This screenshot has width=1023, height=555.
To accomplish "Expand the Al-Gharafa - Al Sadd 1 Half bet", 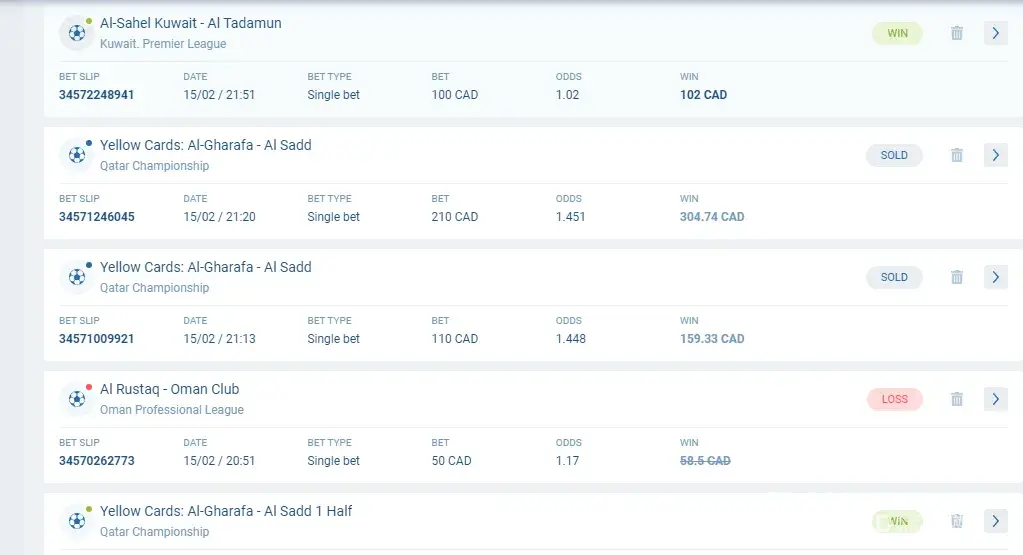I will pos(995,521).
